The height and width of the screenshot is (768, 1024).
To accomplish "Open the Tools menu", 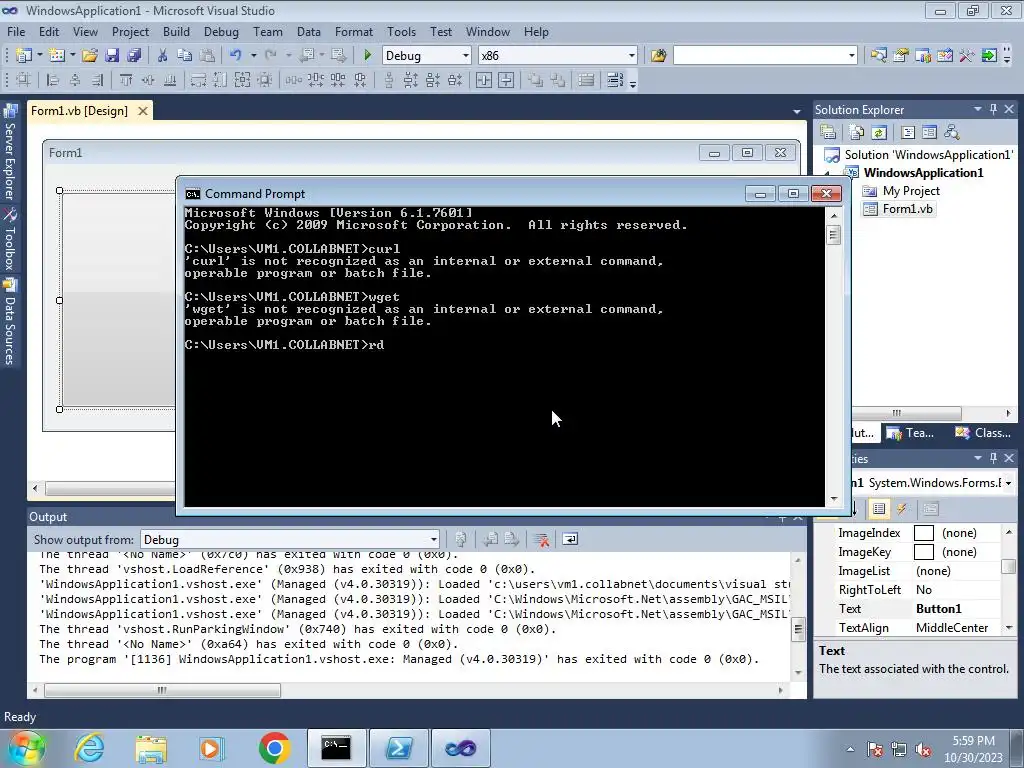I will click(x=401, y=31).
